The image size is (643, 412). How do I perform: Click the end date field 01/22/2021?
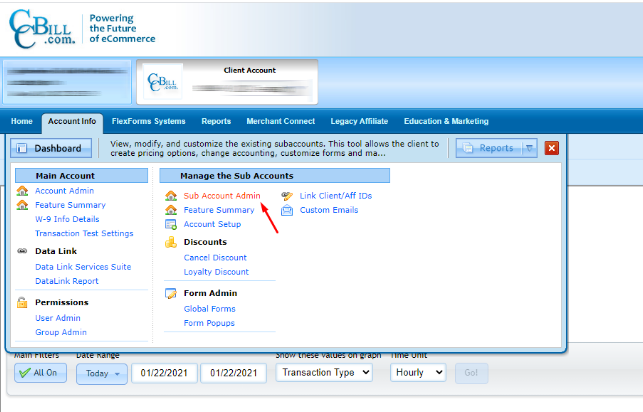pyautogui.click(x=234, y=373)
